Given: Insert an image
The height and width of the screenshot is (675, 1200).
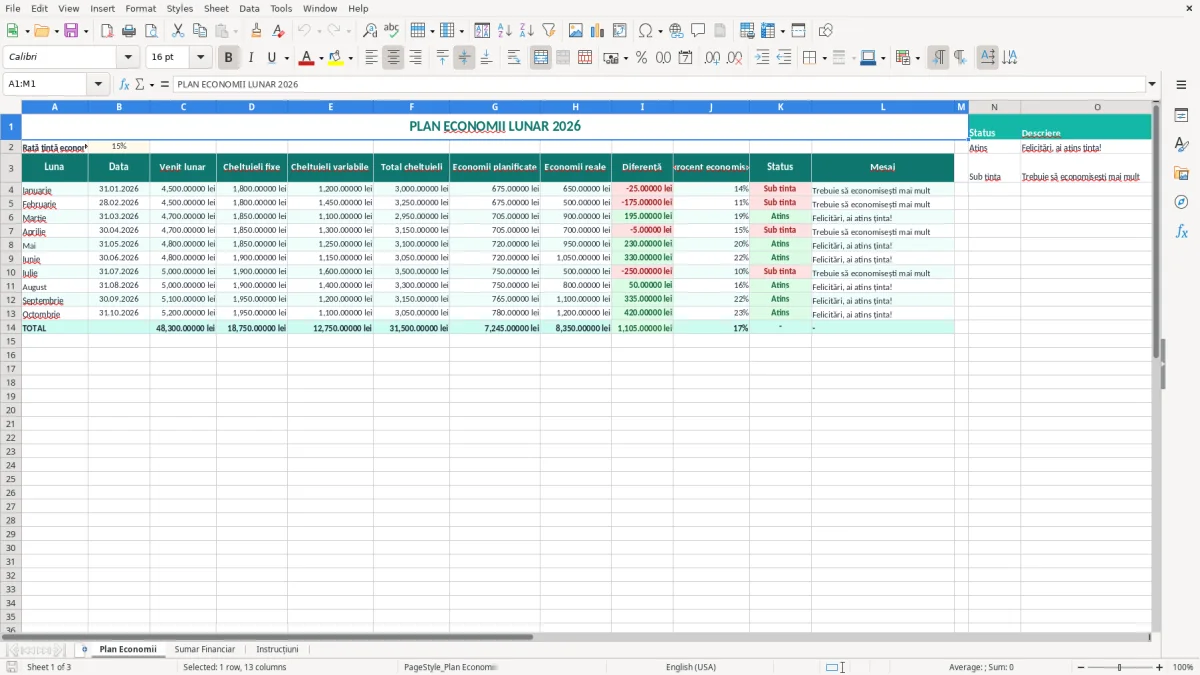Looking at the screenshot, I should (x=576, y=31).
